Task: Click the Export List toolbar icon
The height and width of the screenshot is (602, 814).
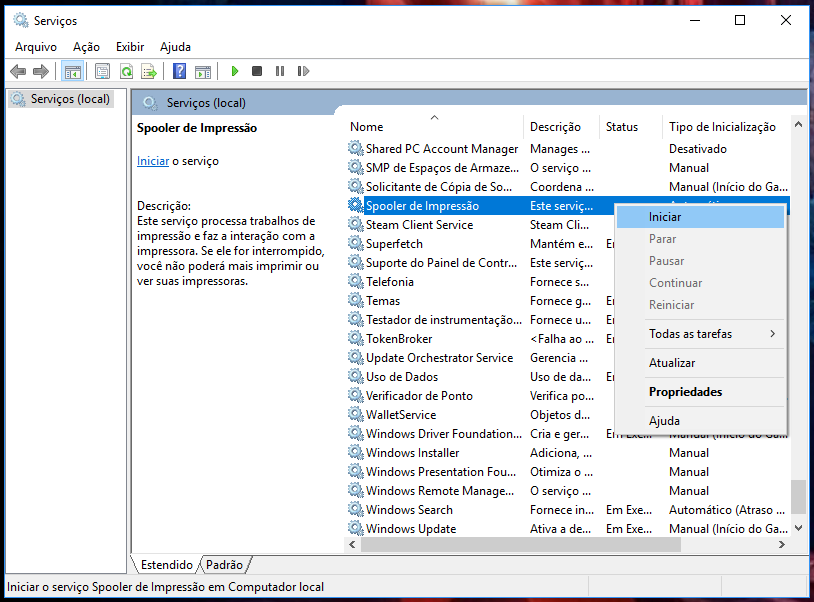Action: [149, 71]
